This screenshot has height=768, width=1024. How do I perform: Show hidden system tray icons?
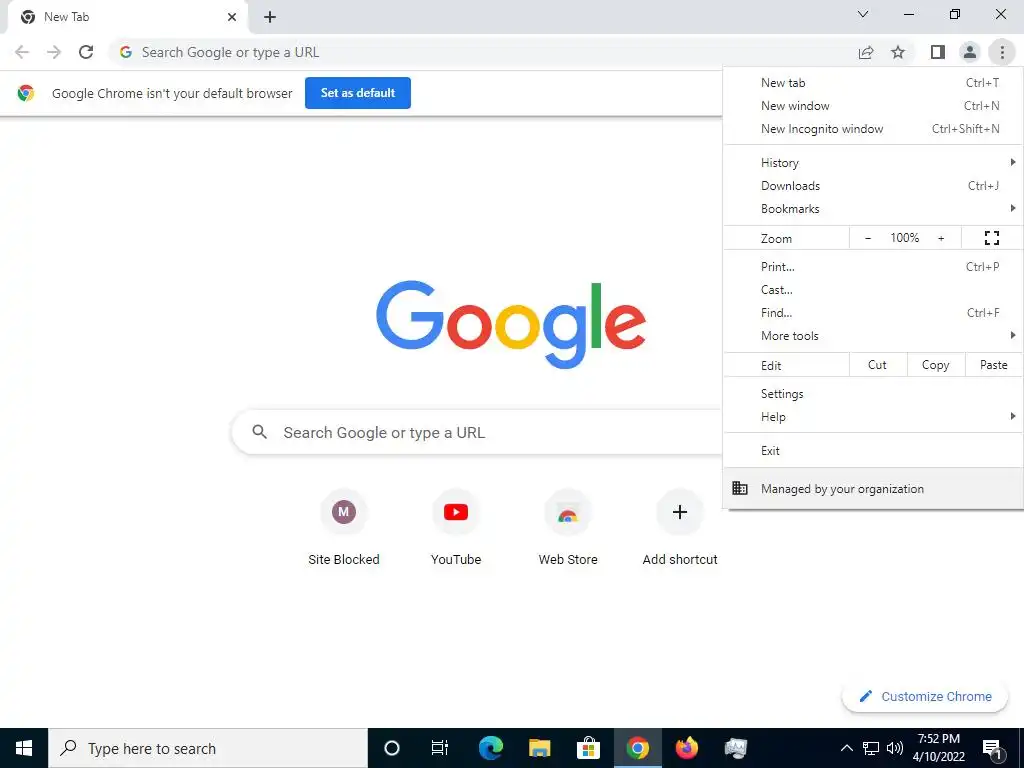tap(846, 748)
